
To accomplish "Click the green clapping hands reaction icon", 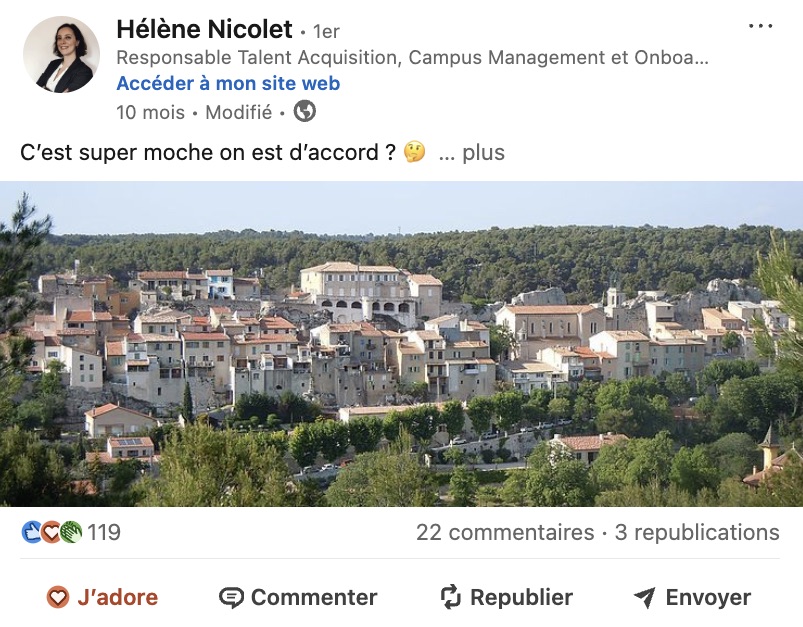I will point(71,532).
